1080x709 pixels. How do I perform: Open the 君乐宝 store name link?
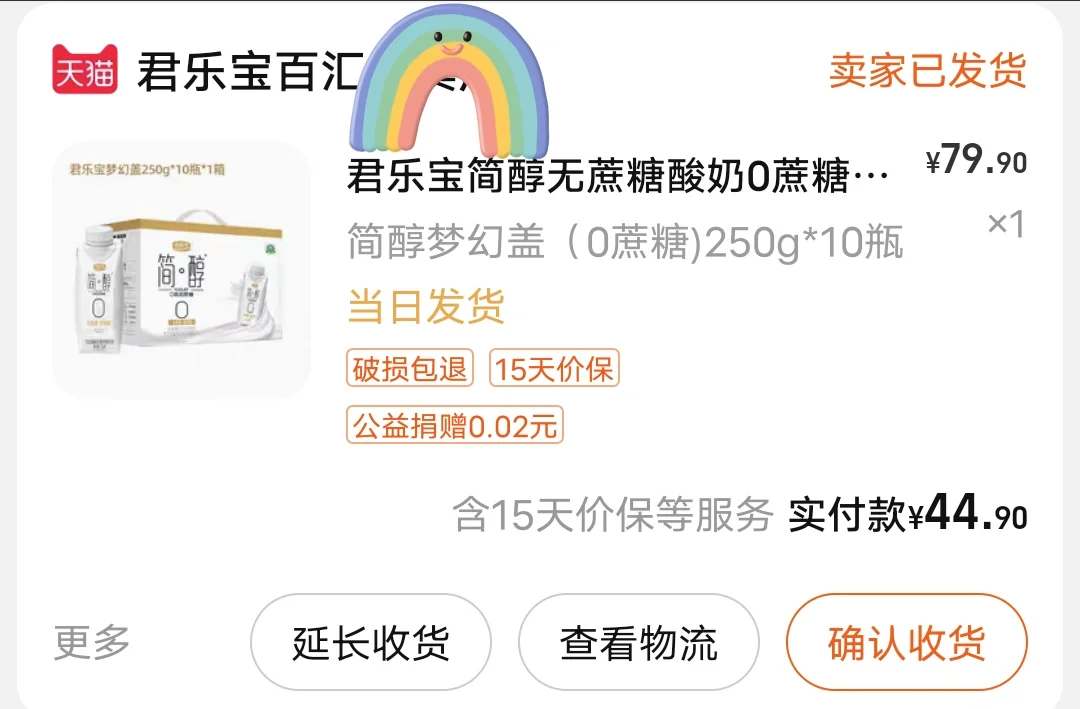point(249,71)
